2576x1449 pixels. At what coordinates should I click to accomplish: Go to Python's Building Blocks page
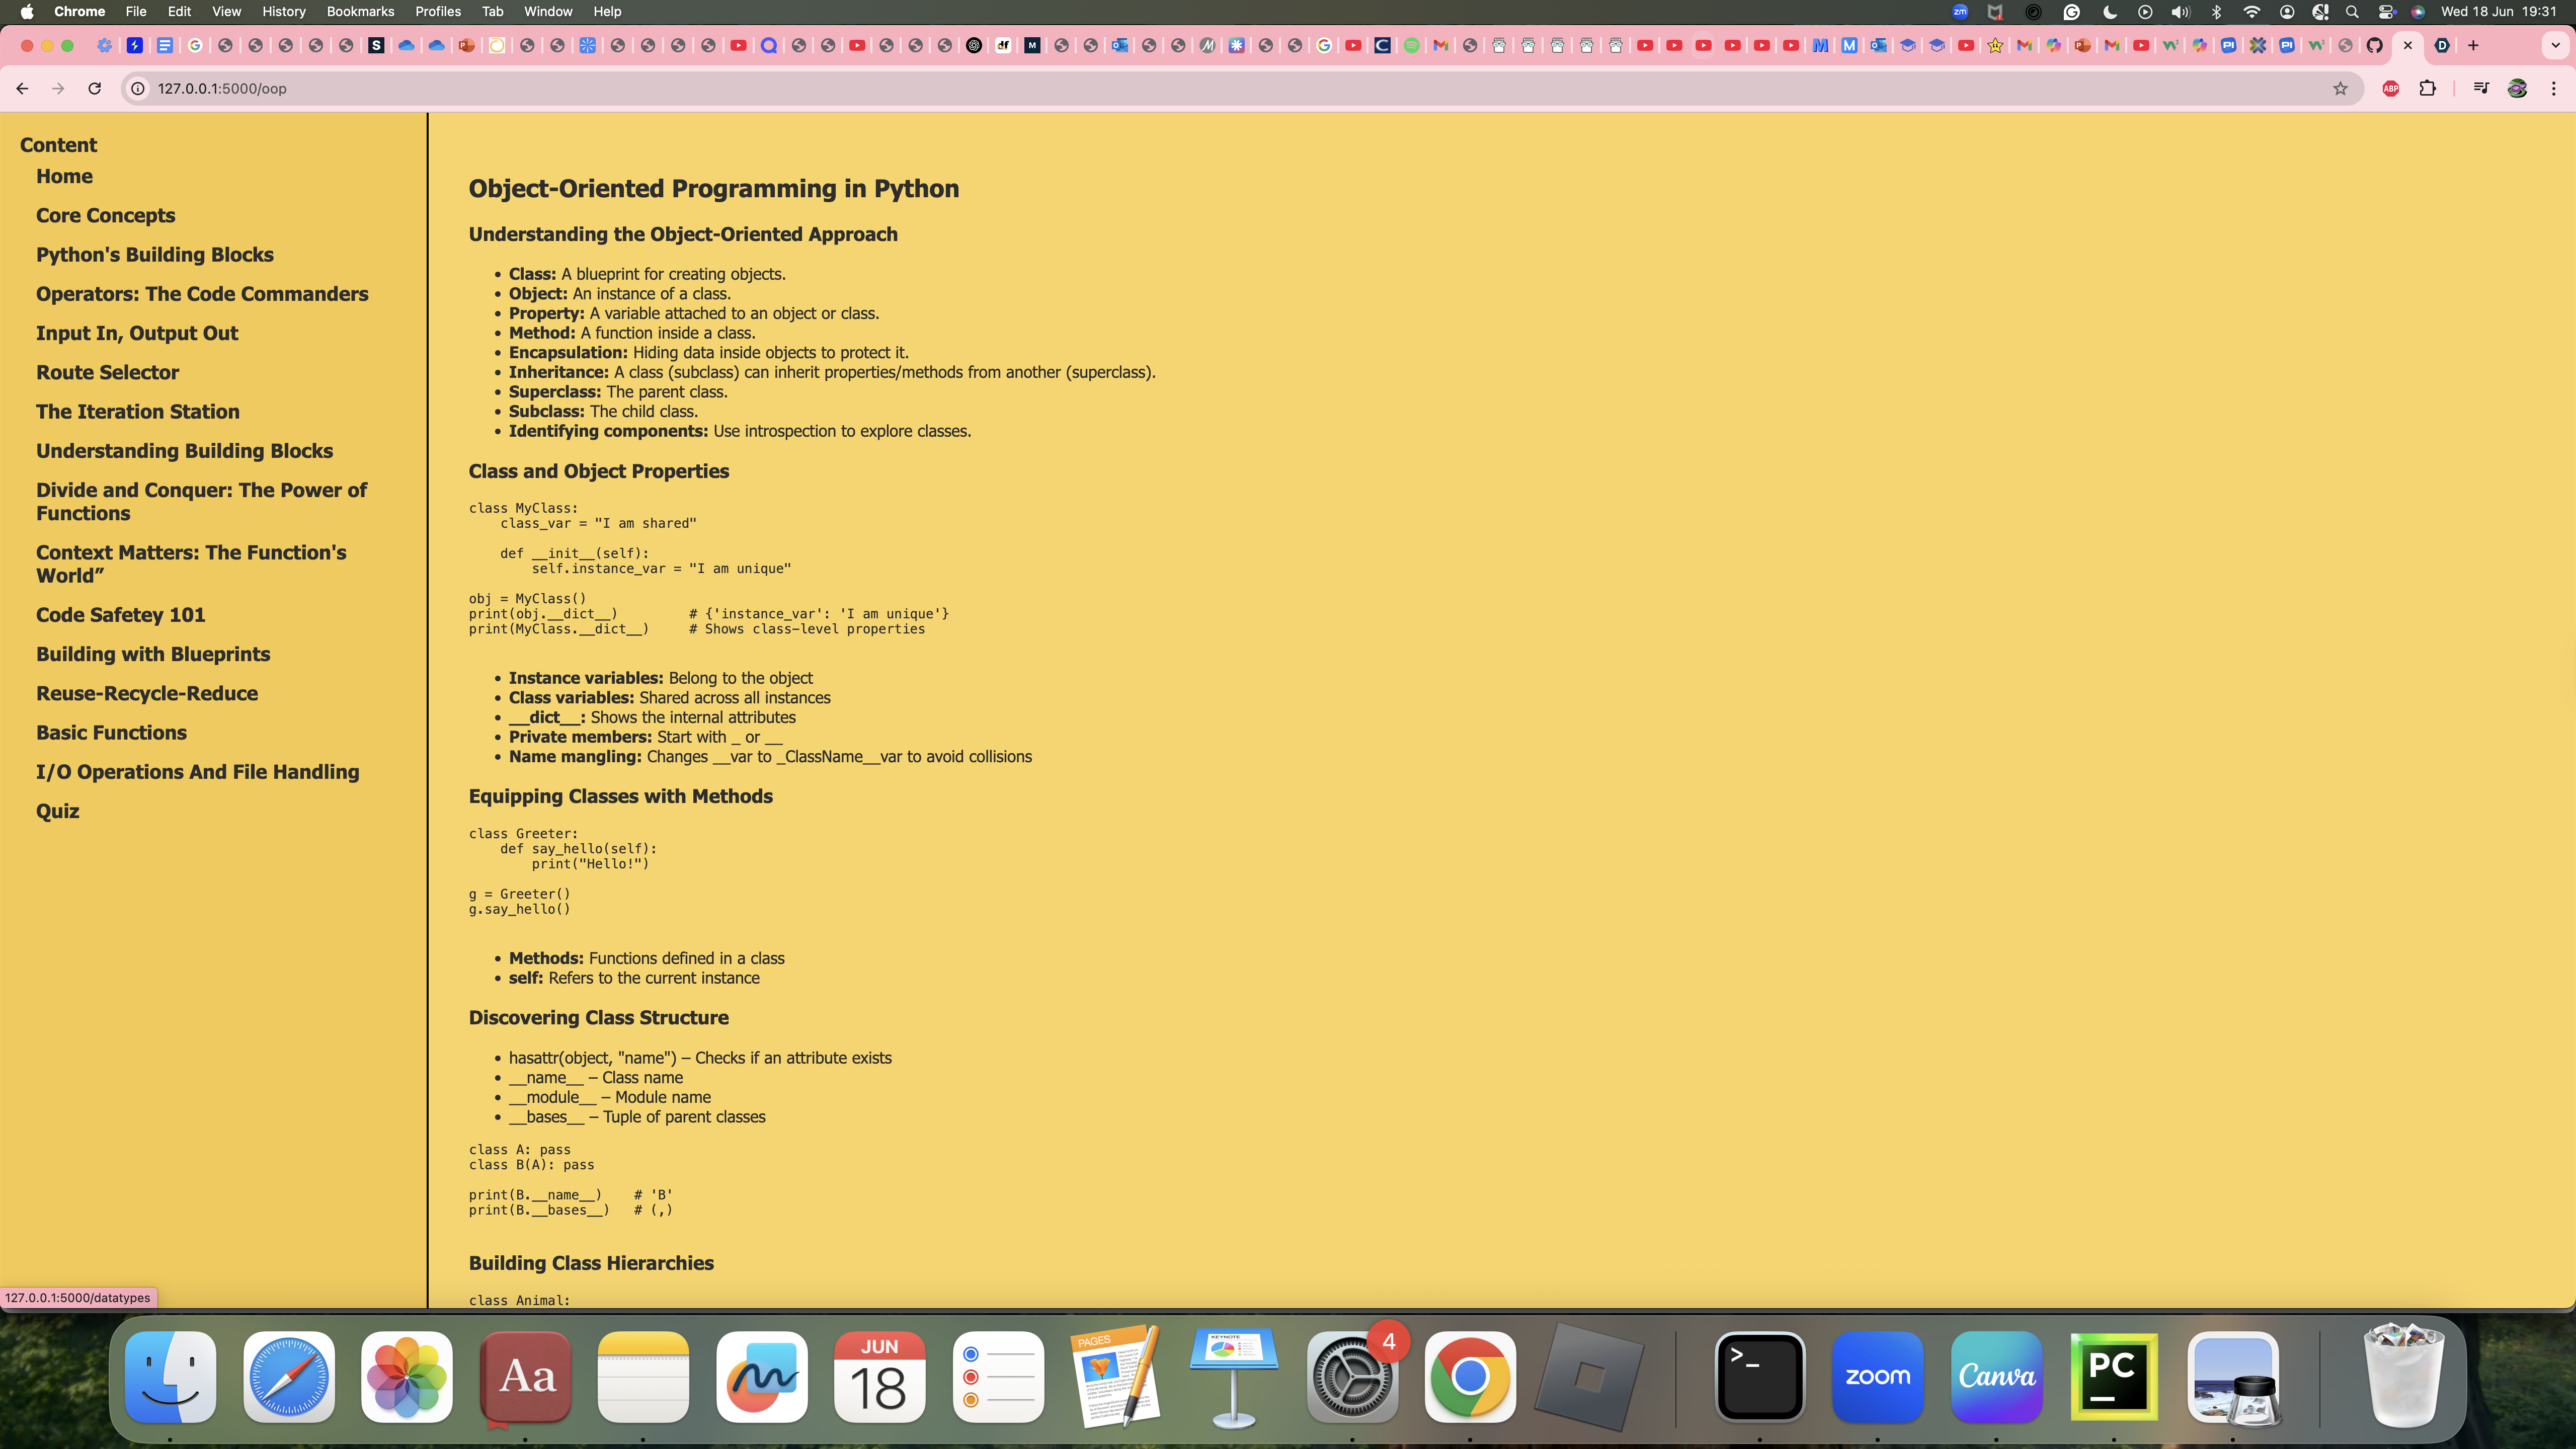154,254
